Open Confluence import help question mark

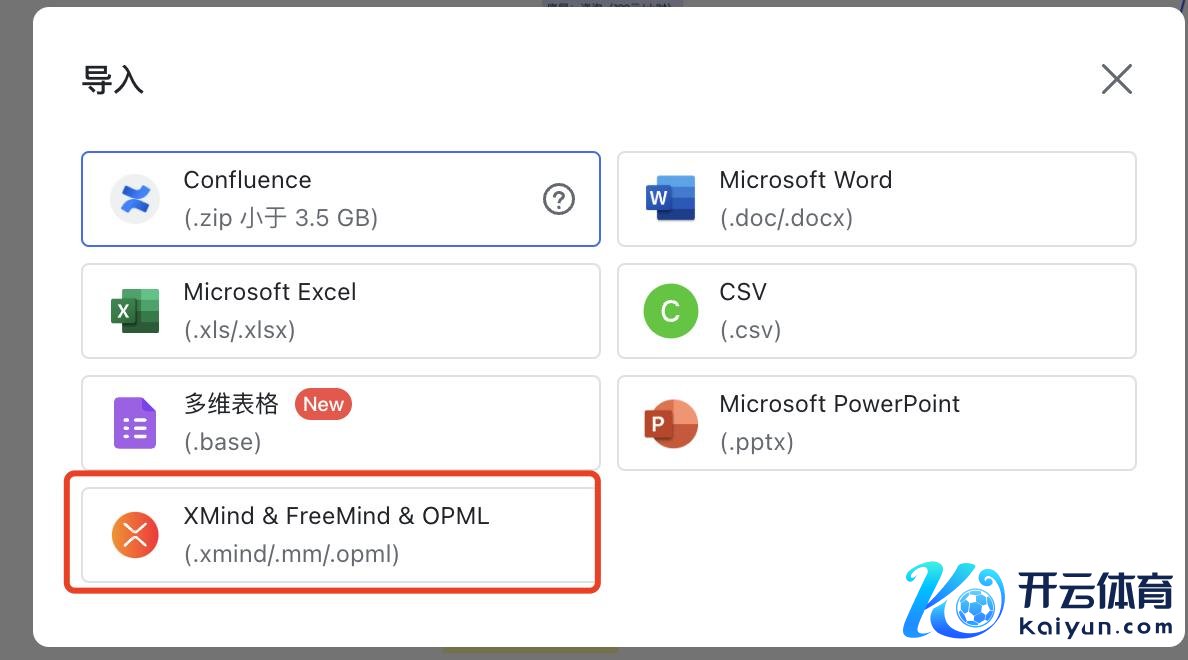[559, 200]
